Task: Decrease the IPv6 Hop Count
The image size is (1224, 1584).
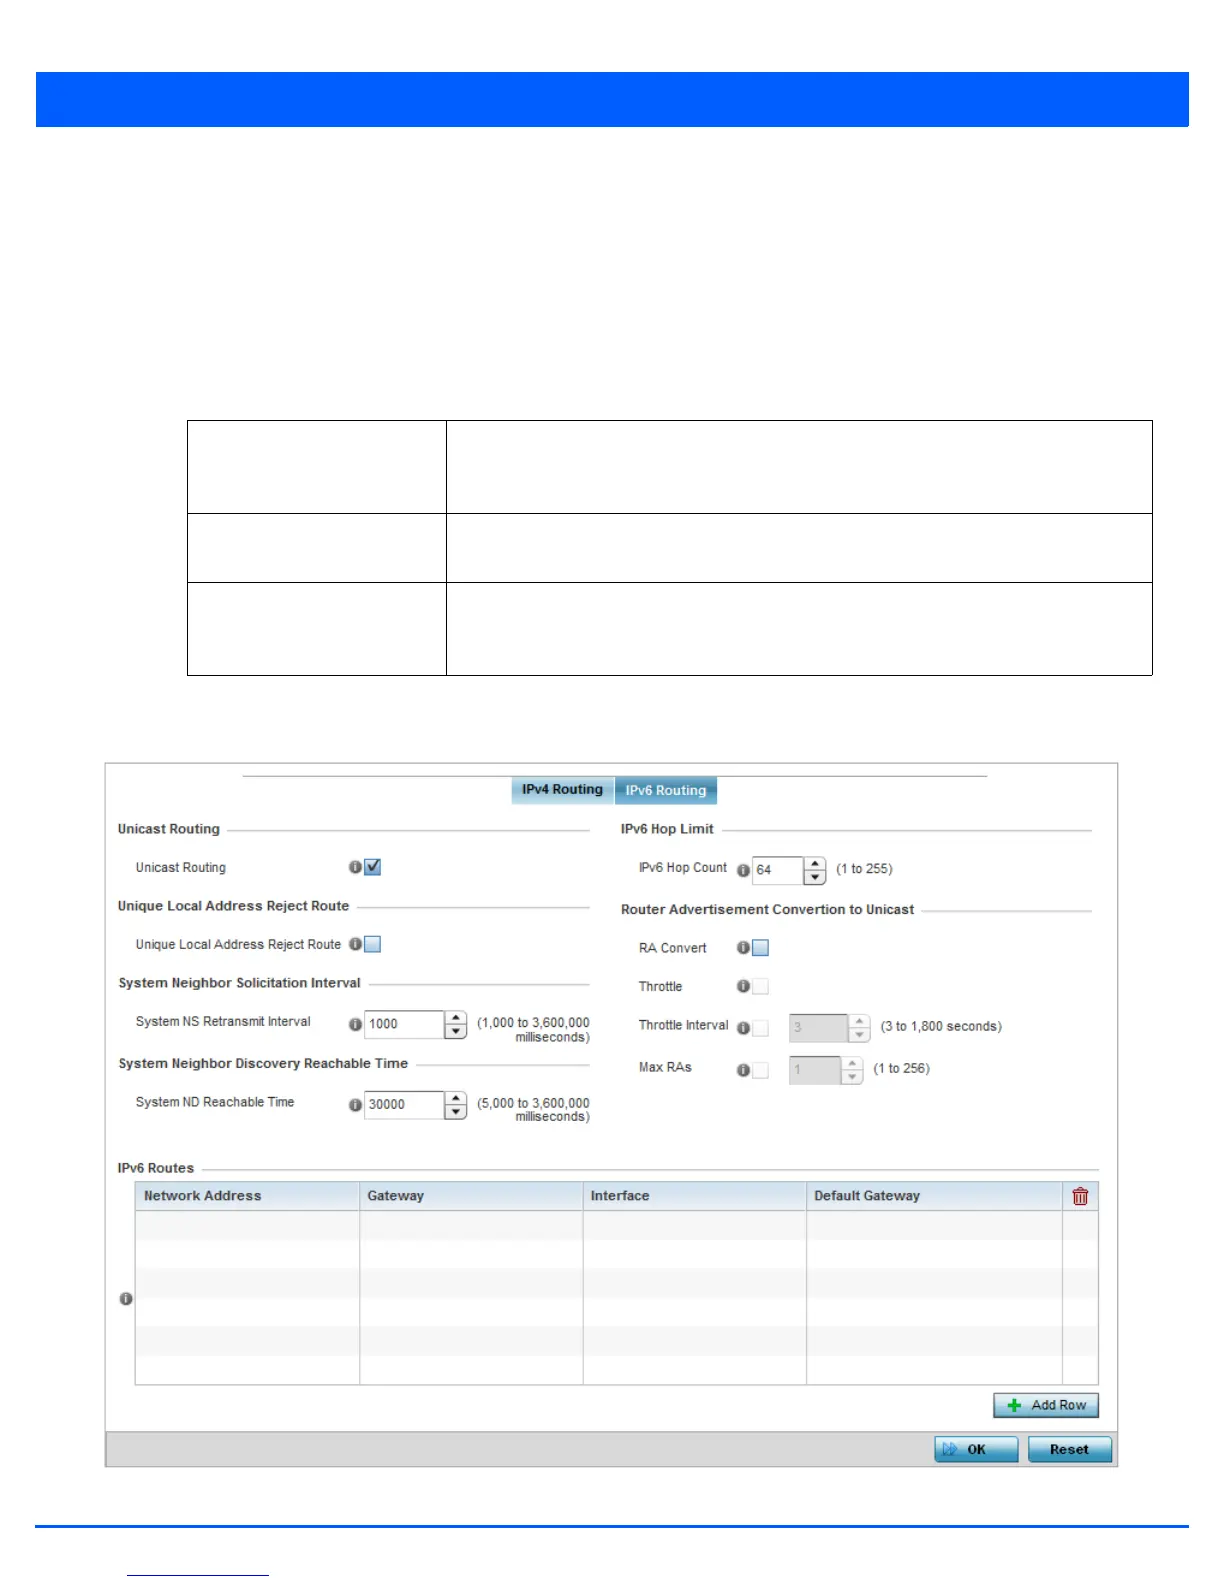Action: (x=815, y=877)
